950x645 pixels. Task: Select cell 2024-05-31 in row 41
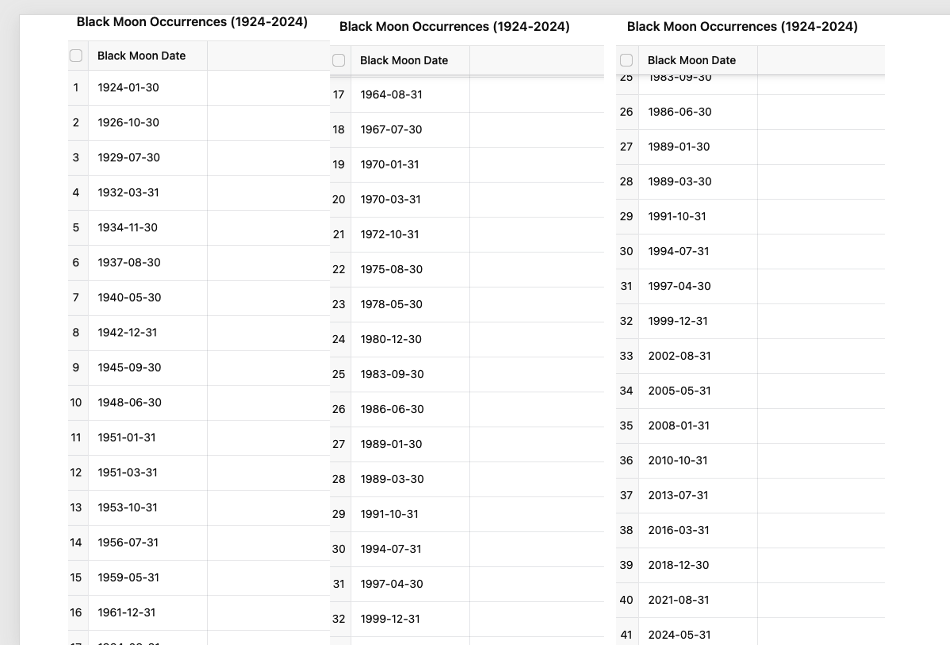tap(698, 633)
